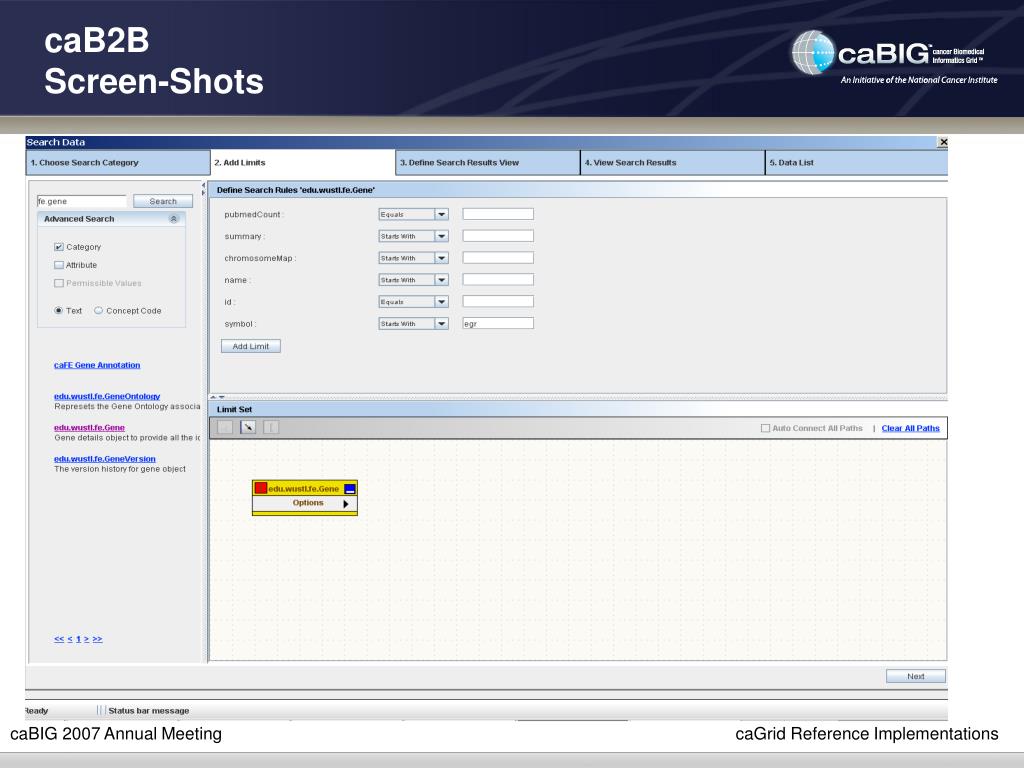Click the fe.gene search text field
The image size is (1024, 768).
pyautogui.click(x=82, y=201)
